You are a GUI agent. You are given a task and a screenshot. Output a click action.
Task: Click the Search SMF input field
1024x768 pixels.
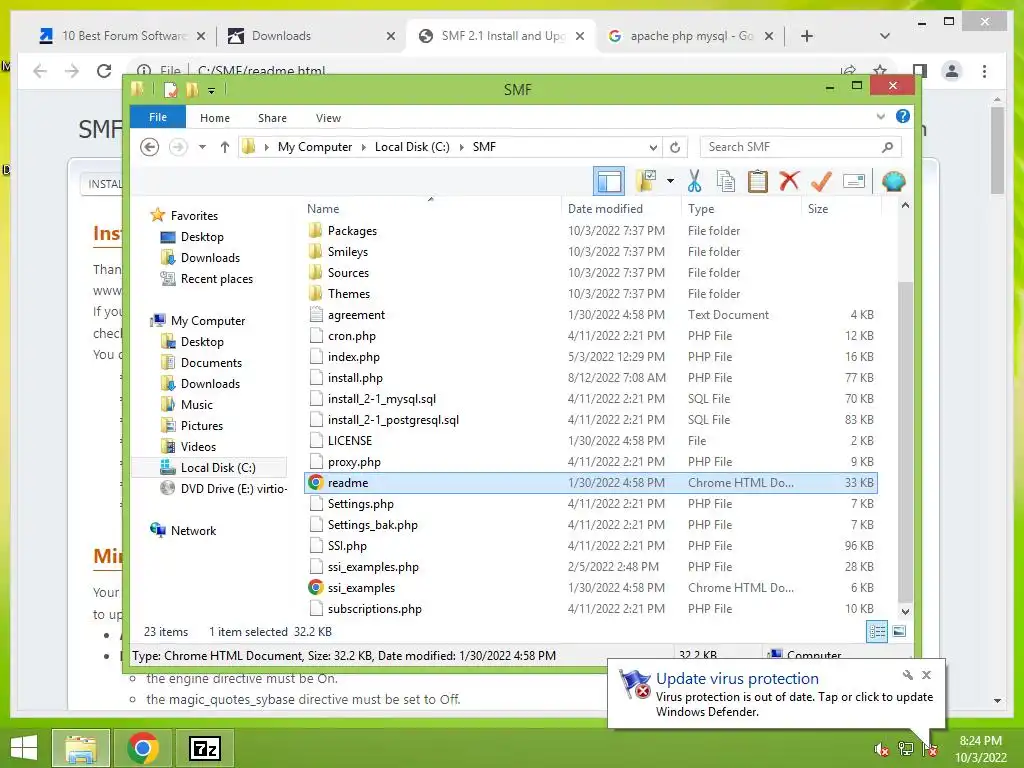tap(801, 147)
